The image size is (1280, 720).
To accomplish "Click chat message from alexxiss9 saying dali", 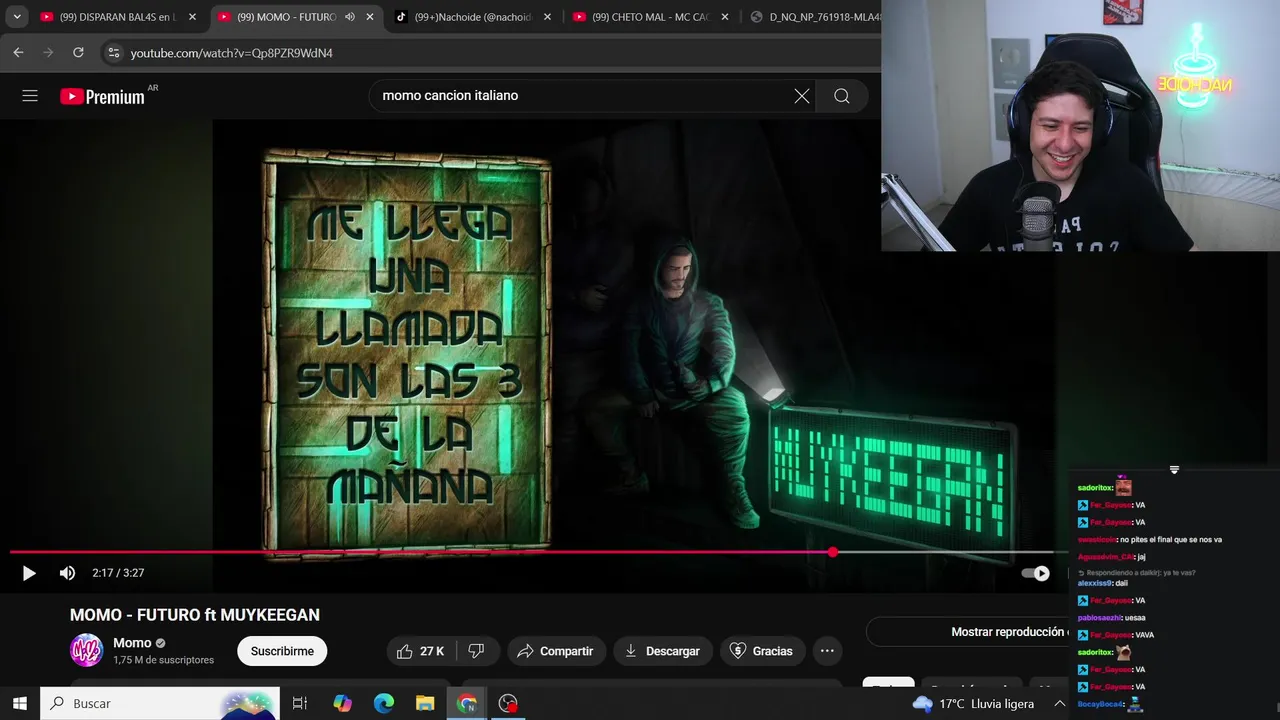I will click(1103, 583).
